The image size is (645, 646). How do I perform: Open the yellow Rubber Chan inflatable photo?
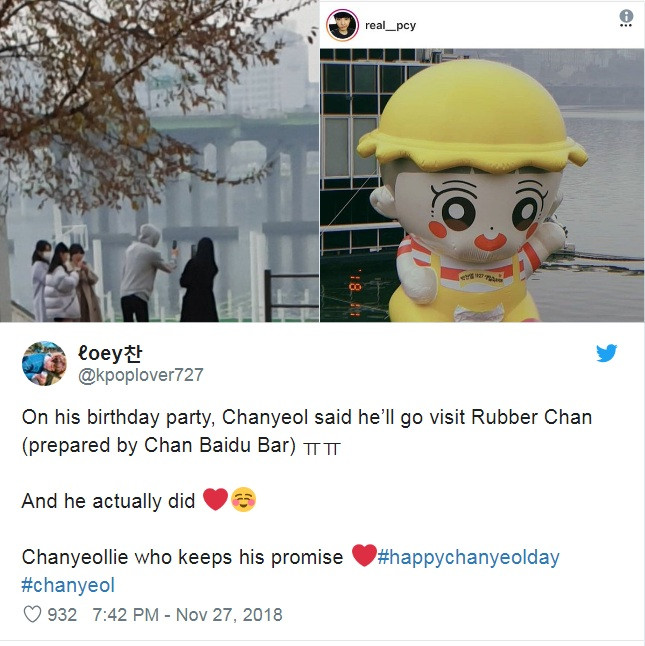pos(482,185)
